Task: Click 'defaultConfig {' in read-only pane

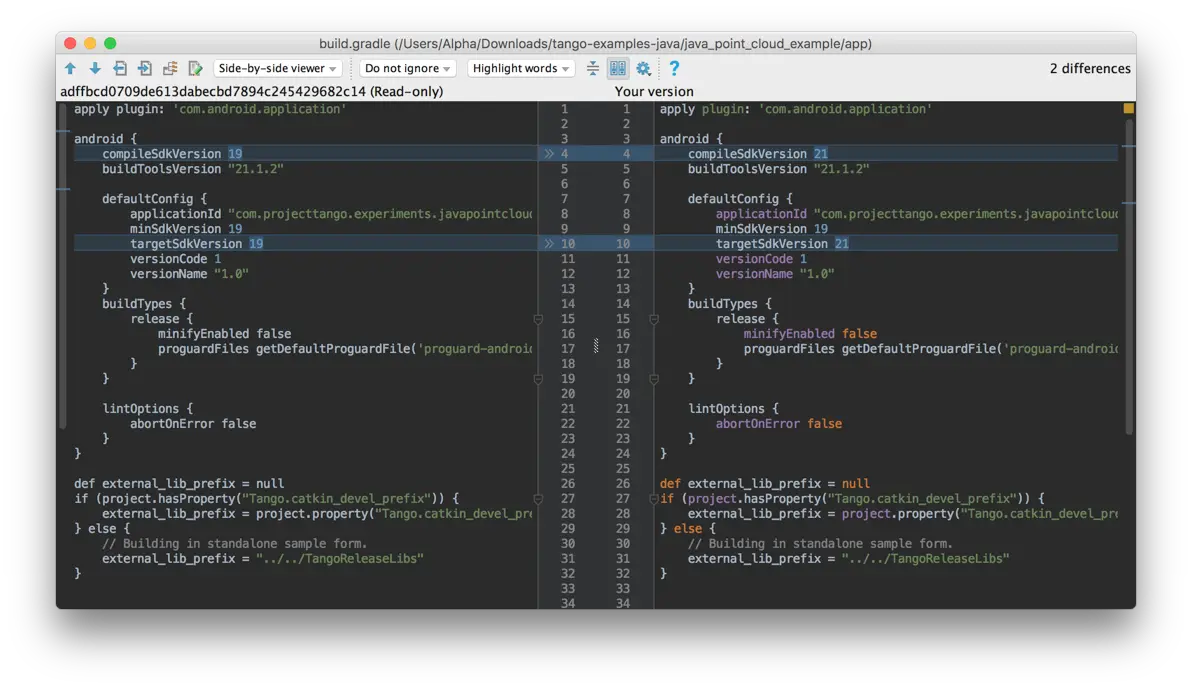Action: 154,198
